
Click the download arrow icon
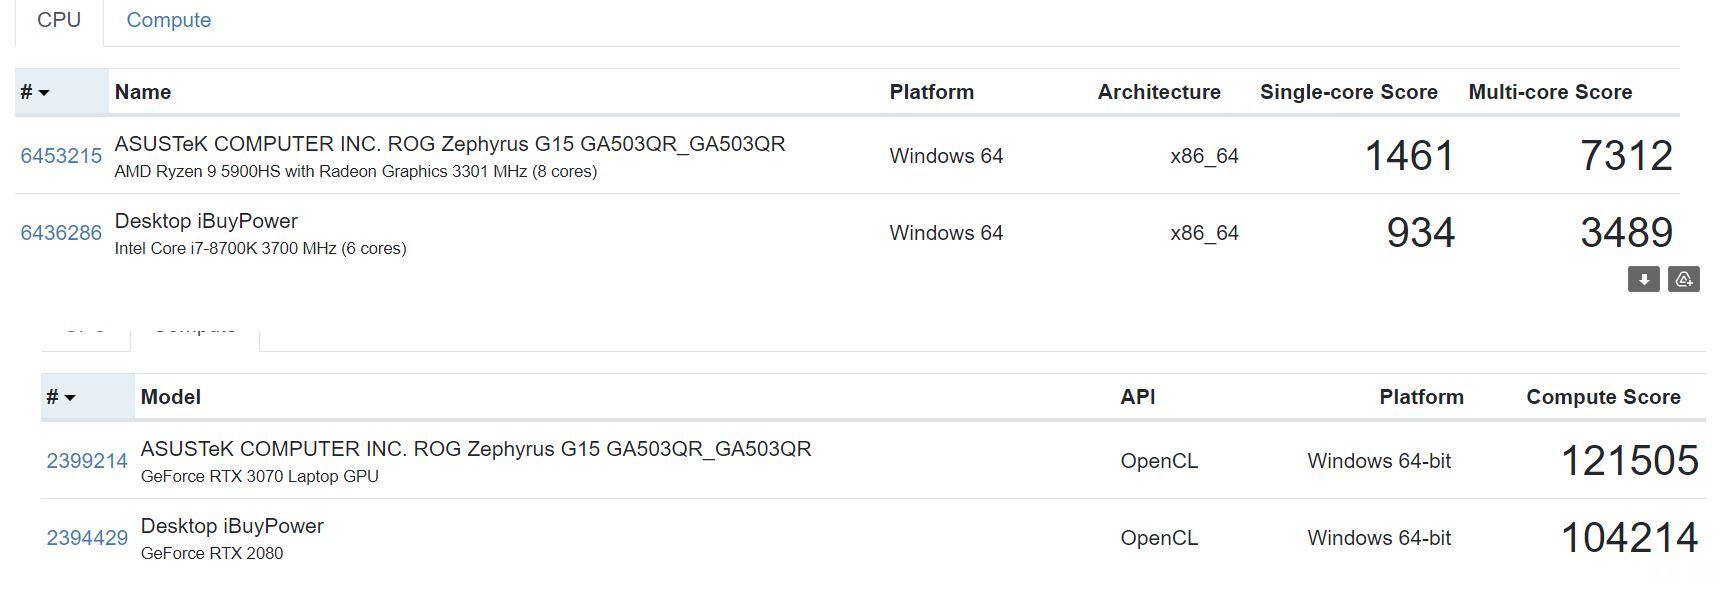(1643, 280)
